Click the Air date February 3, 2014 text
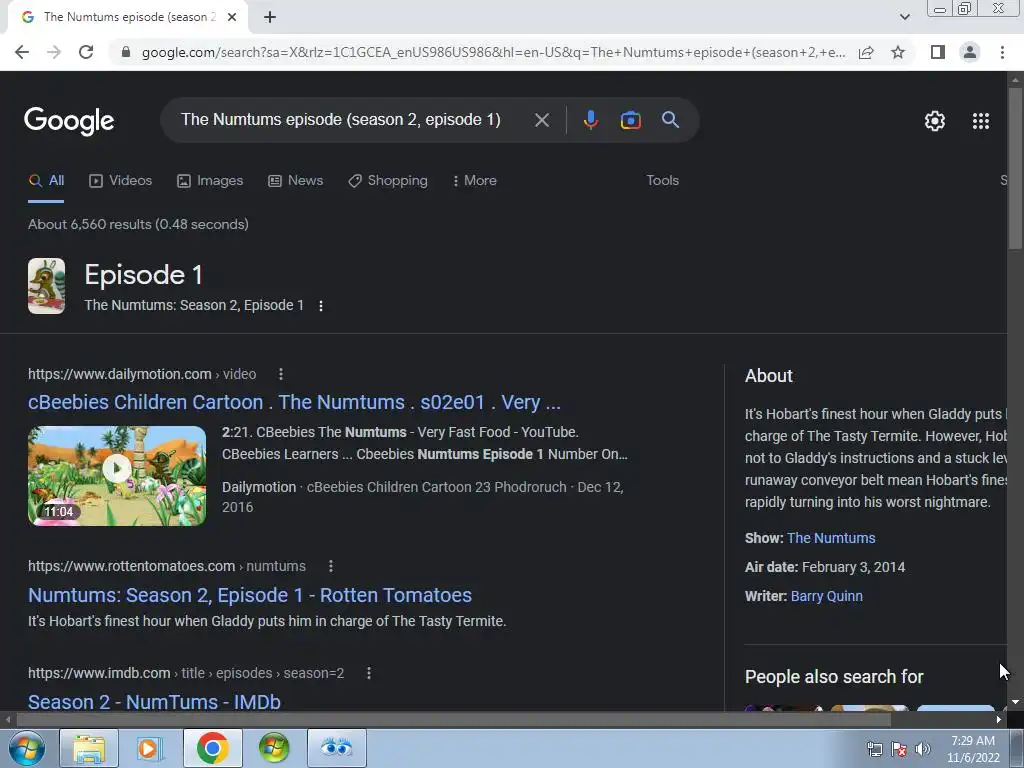Viewport: 1024px width, 768px height. pyautogui.click(x=825, y=568)
